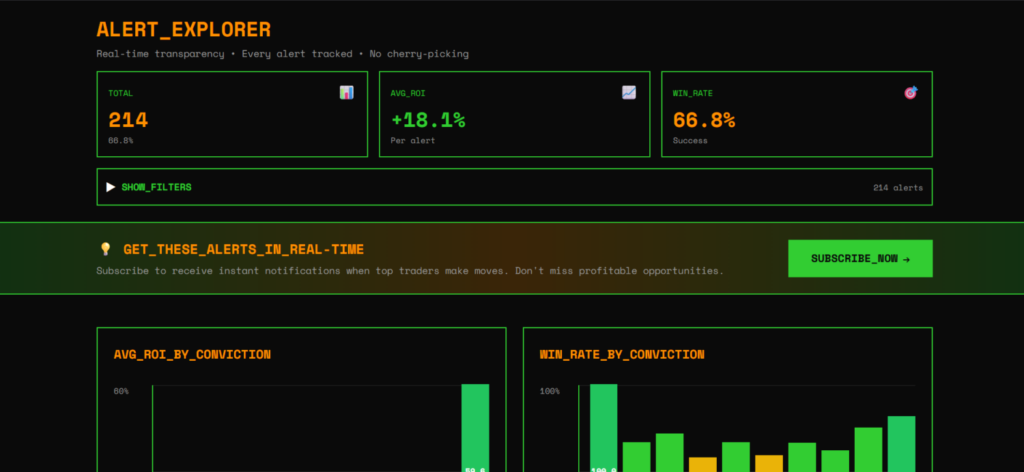Click the 60% axis label in ROI chart

coord(121,391)
